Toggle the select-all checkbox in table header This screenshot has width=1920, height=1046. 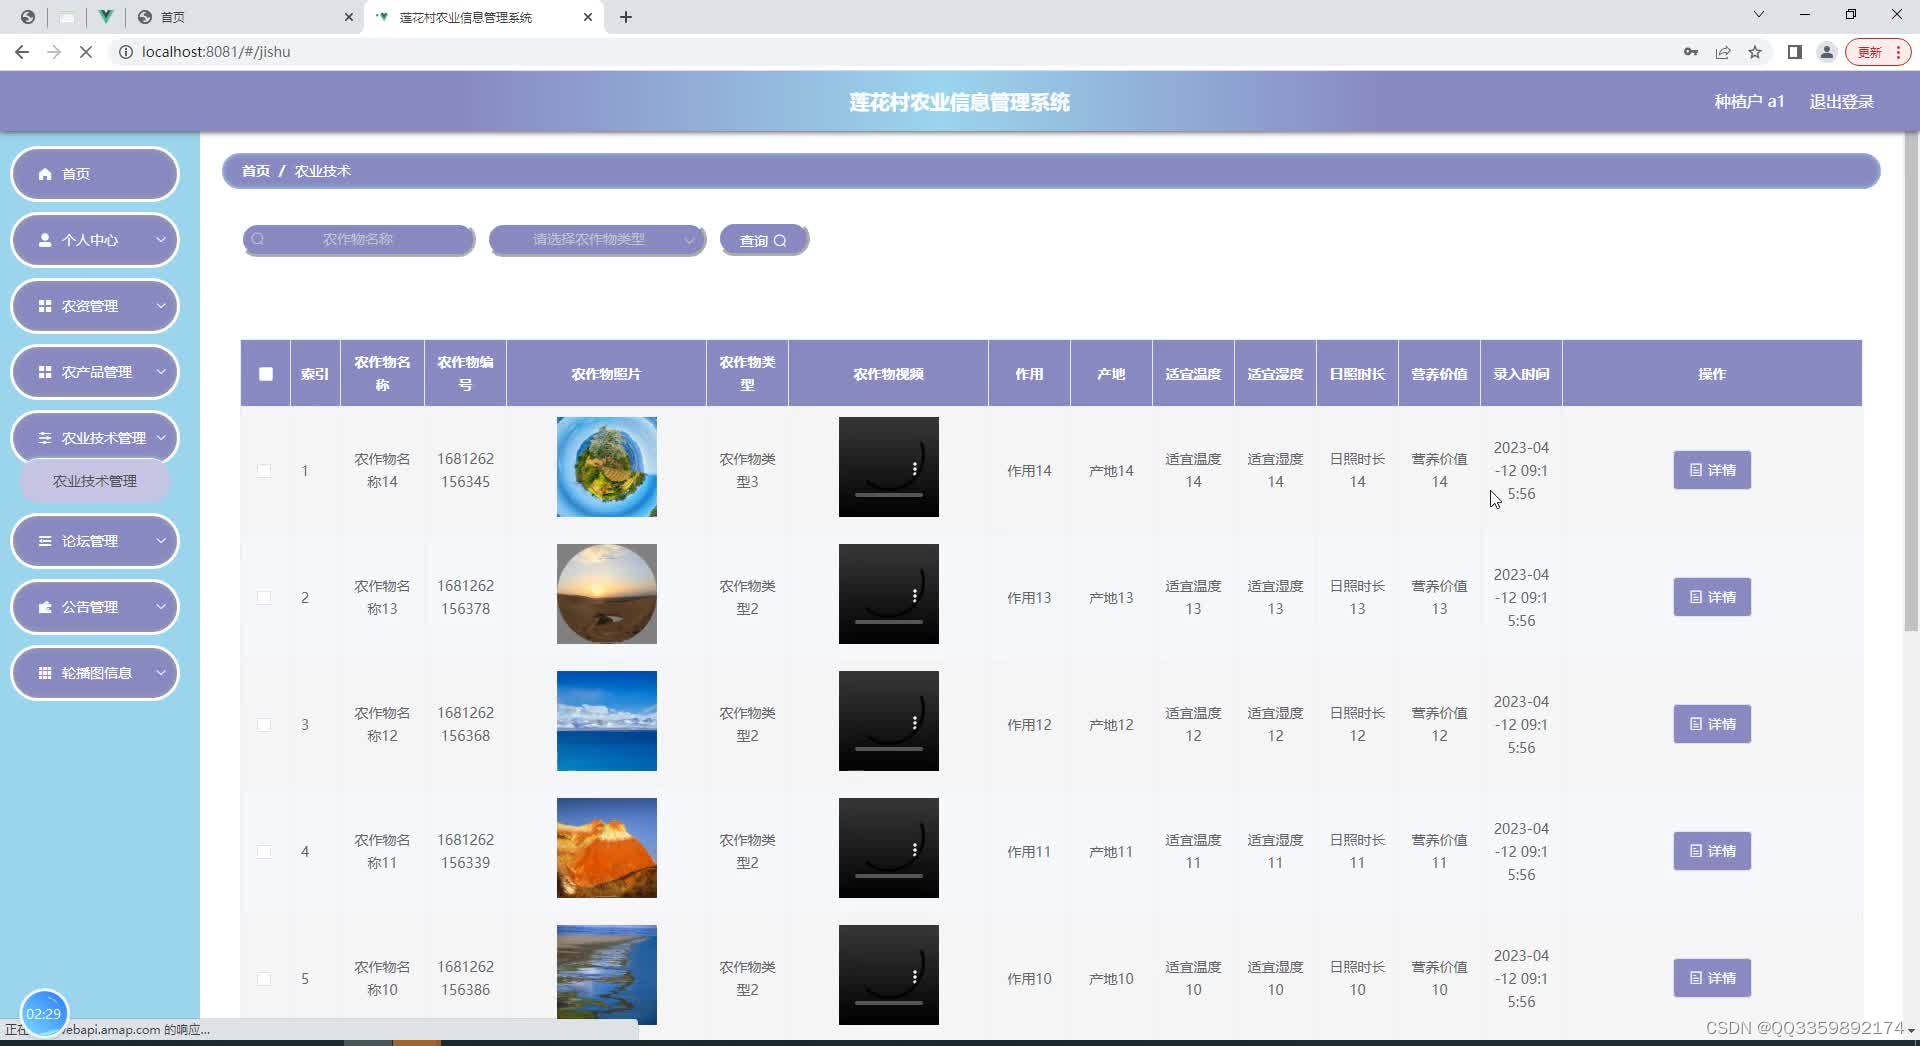point(266,374)
